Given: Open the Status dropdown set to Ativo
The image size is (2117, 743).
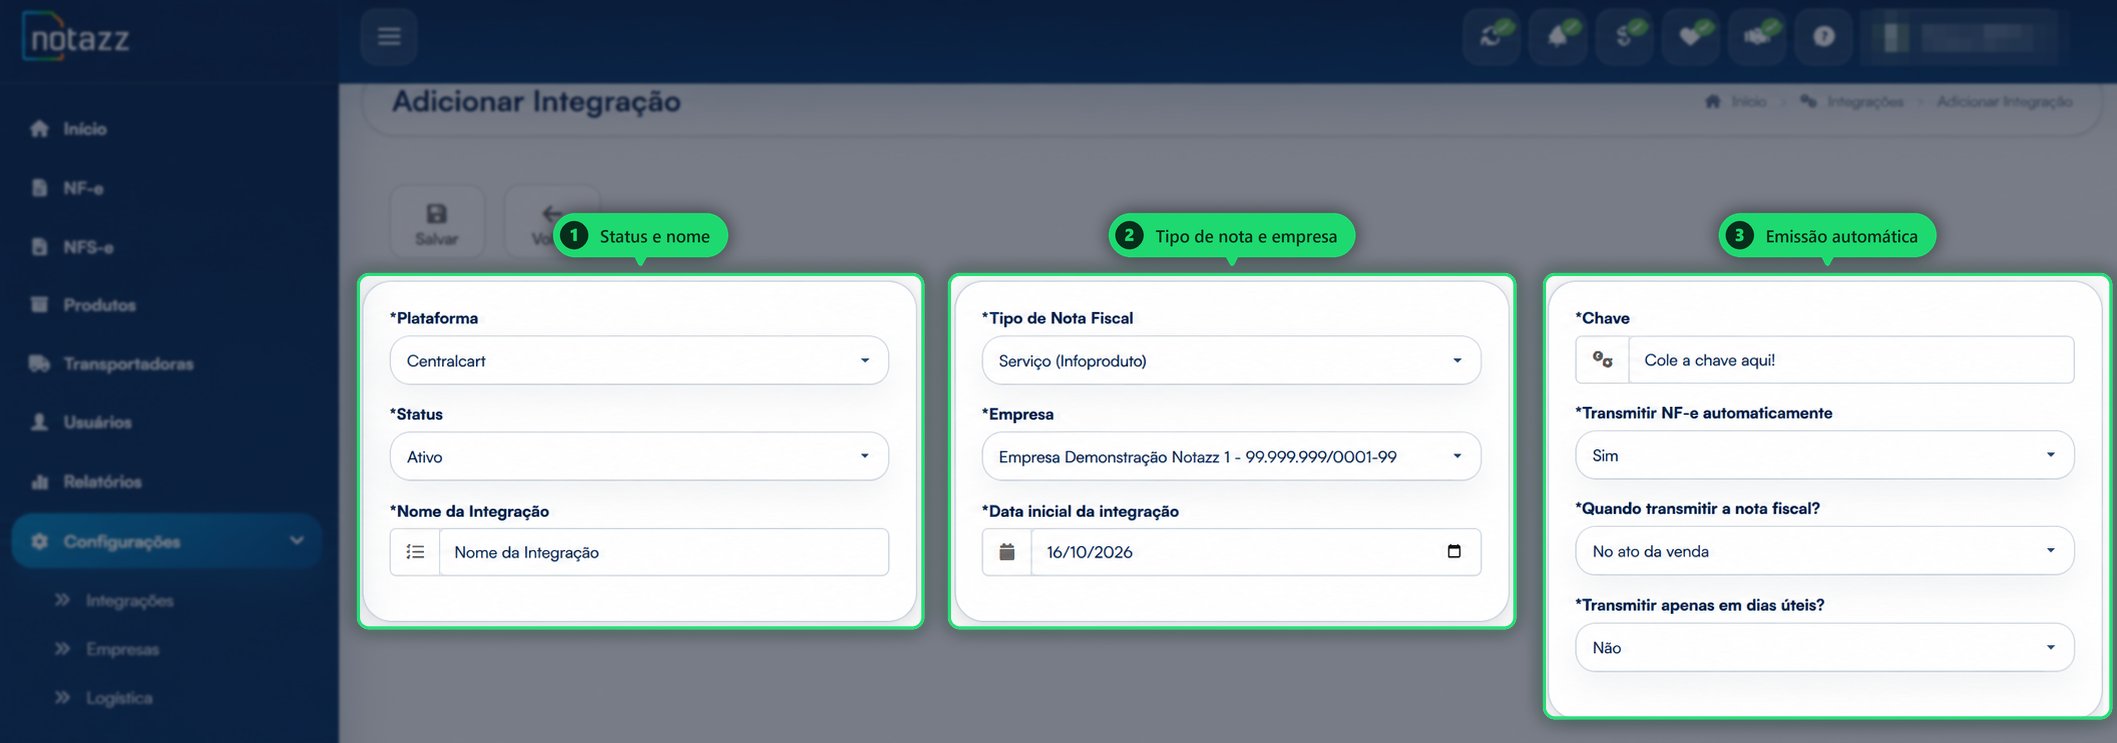Looking at the screenshot, I should click(639, 456).
